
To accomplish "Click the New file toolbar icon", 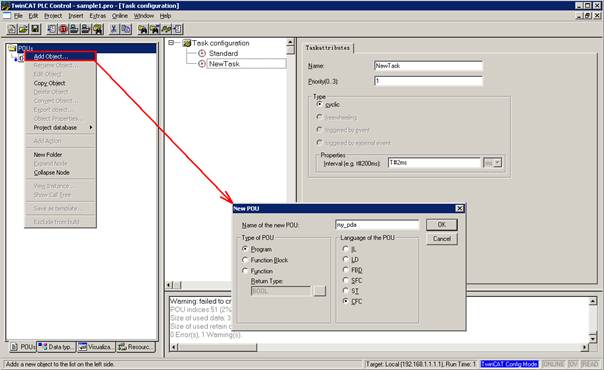I will coord(12,29).
